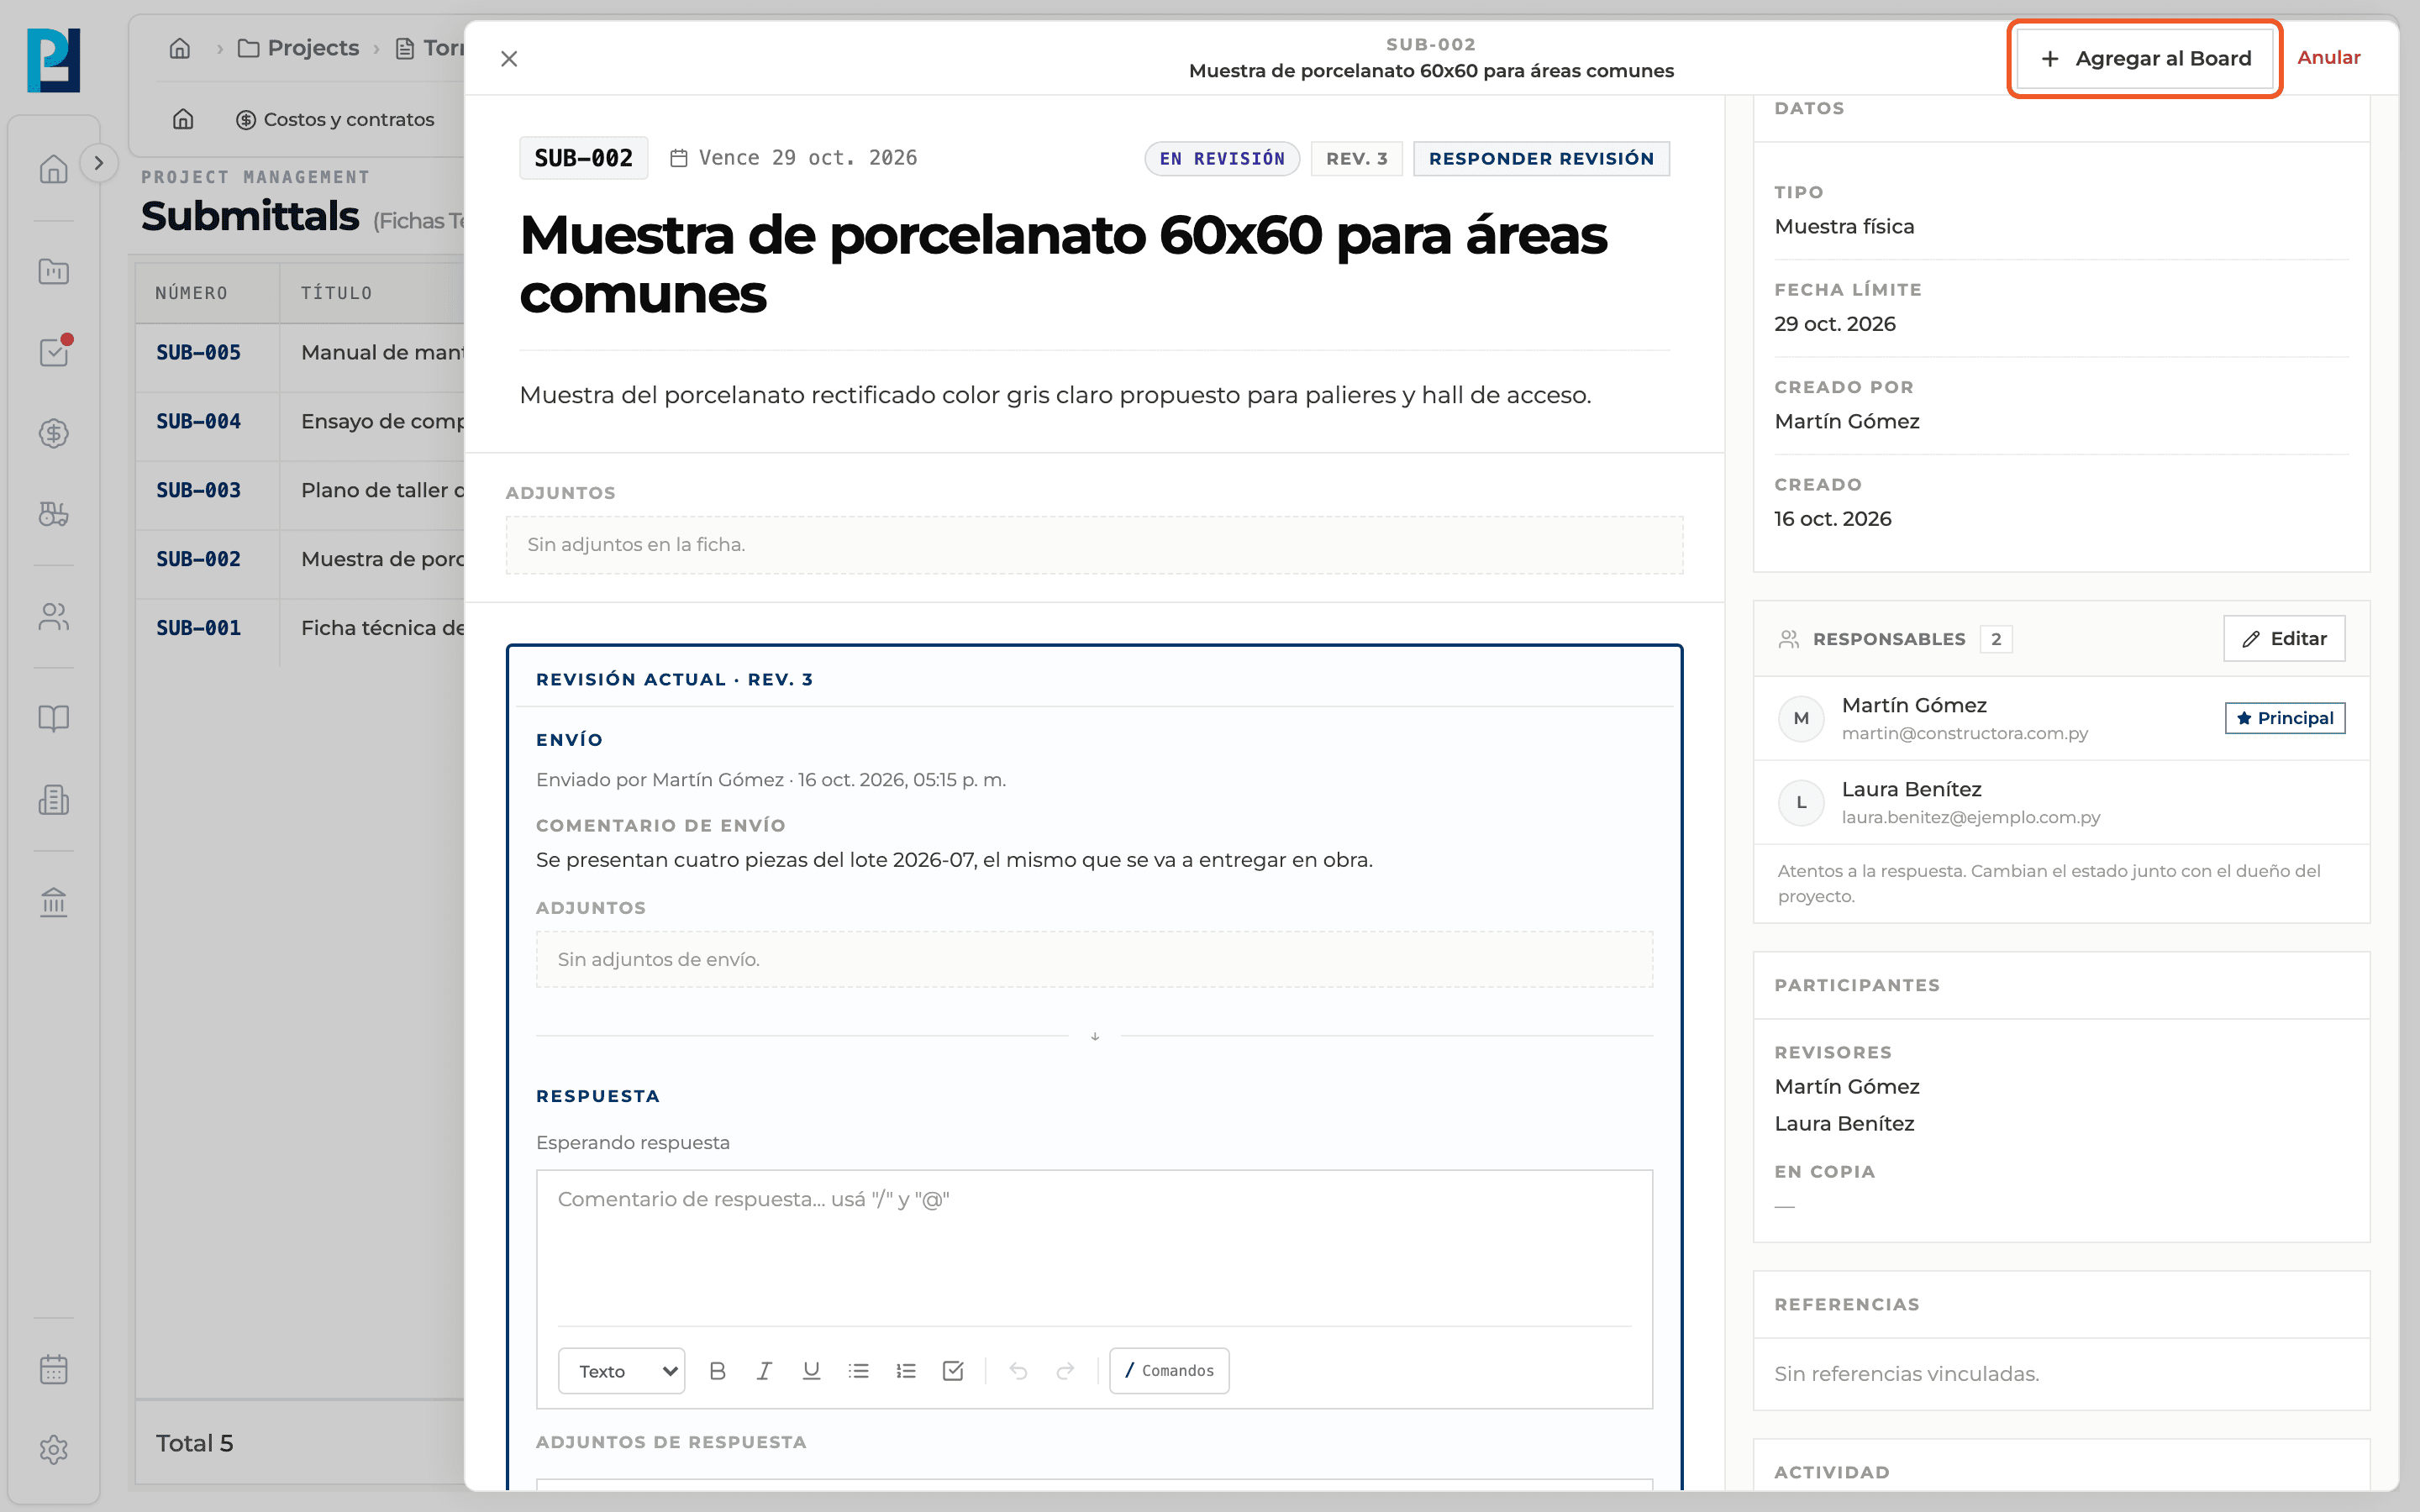Open people icon in sidebar

(x=53, y=616)
